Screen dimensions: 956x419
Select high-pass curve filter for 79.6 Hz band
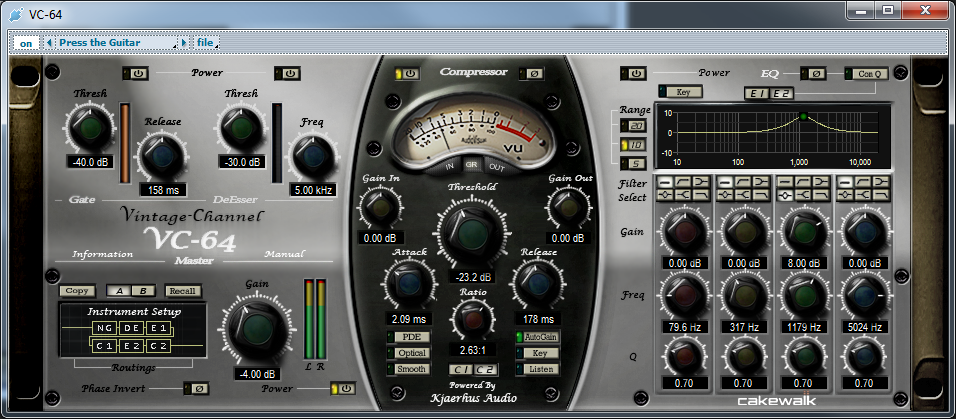click(x=683, y=182)
